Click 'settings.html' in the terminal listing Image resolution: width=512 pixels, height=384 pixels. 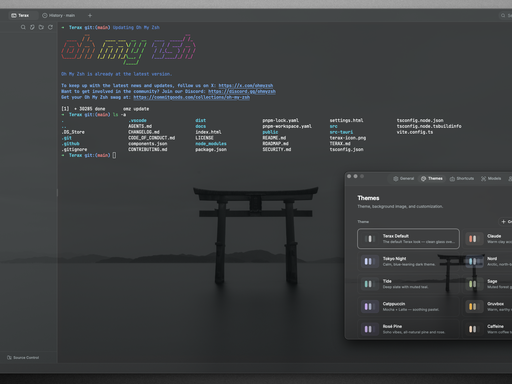click(346, 121)
